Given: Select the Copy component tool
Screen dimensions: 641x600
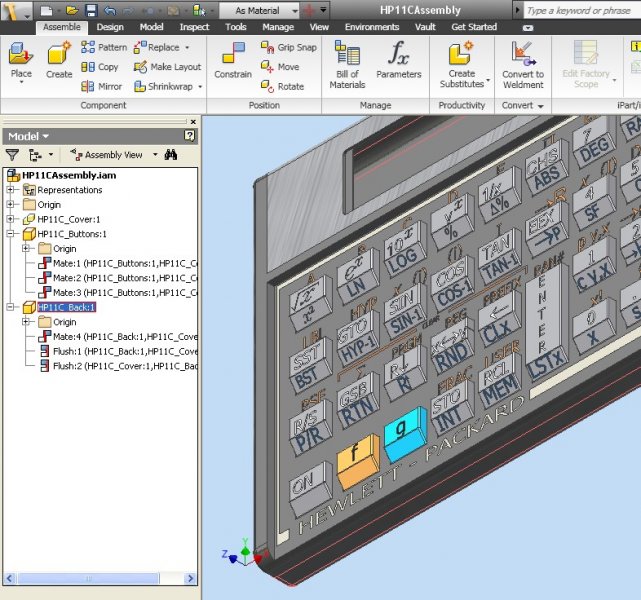Looking at the screenshot, I should [100, 67].
